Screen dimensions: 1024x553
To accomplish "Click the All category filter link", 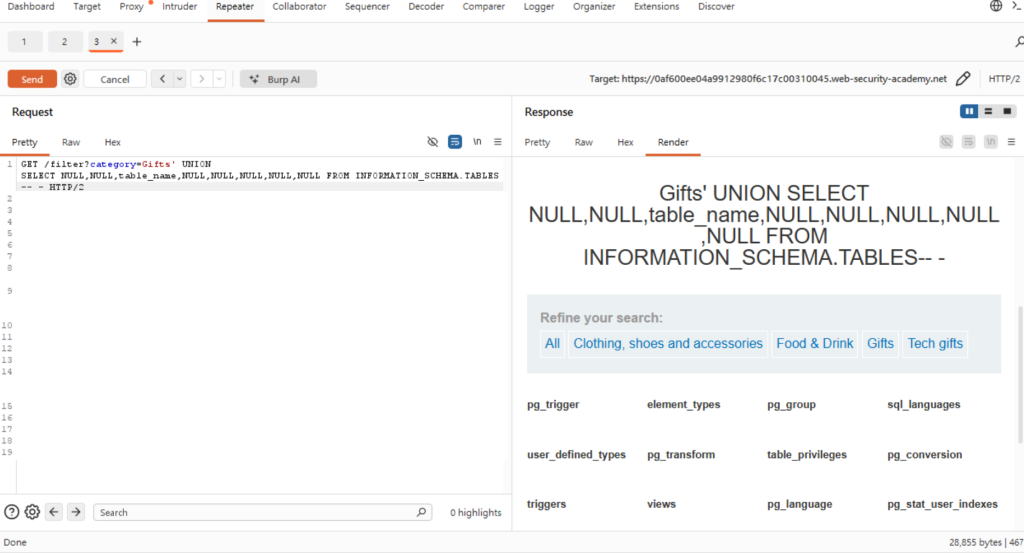I will [x=552, y=343].
